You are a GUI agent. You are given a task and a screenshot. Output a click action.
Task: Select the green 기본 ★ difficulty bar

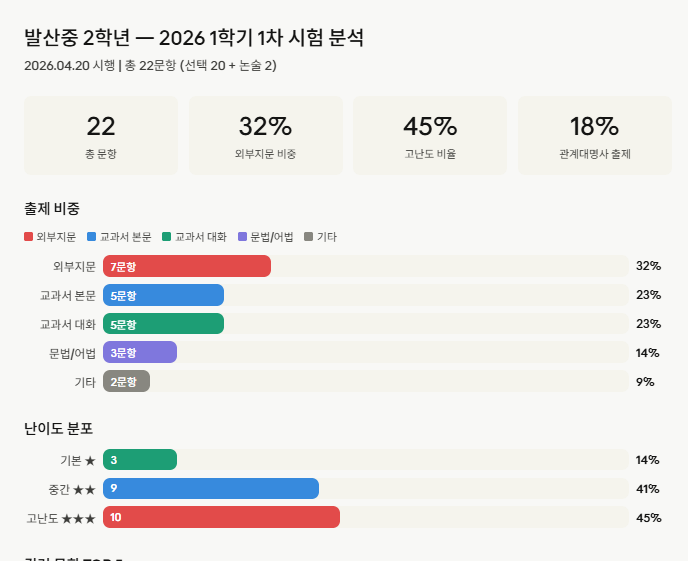click(140, 460)
